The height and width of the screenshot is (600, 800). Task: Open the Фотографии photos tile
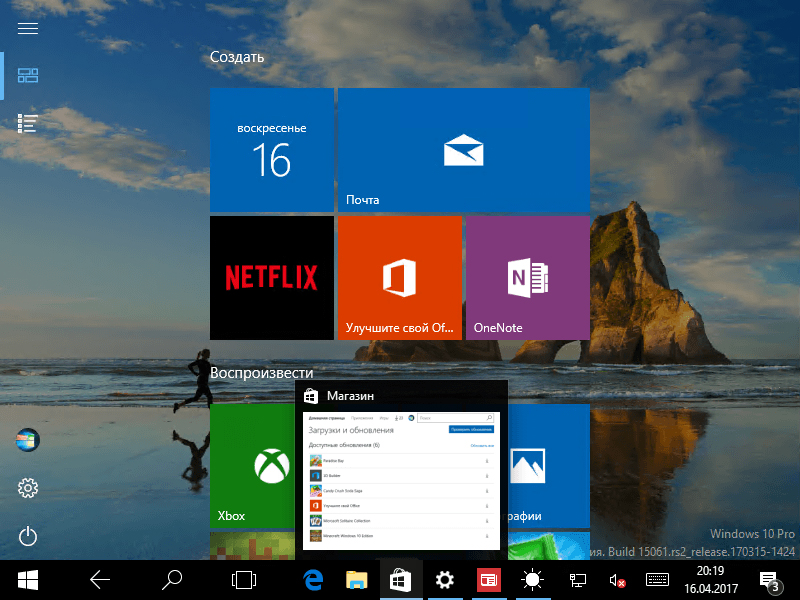549,466
